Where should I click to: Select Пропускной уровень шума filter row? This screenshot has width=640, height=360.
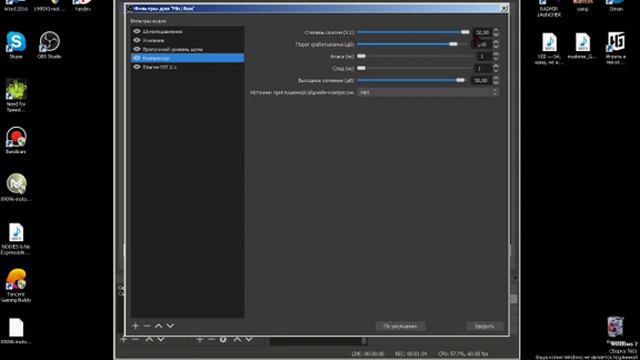coord(187,49)
